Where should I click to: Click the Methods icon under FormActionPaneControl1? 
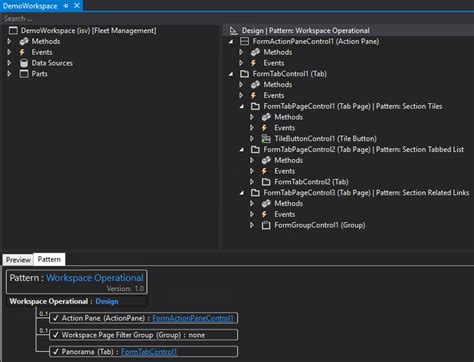click(255, 52)
